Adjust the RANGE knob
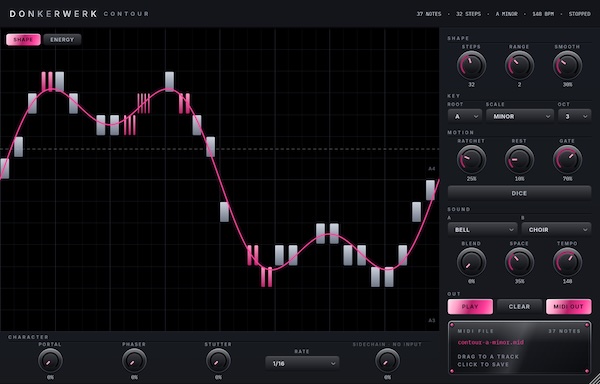The height and width of the screenshot is (384, 600). pos(519,65)
